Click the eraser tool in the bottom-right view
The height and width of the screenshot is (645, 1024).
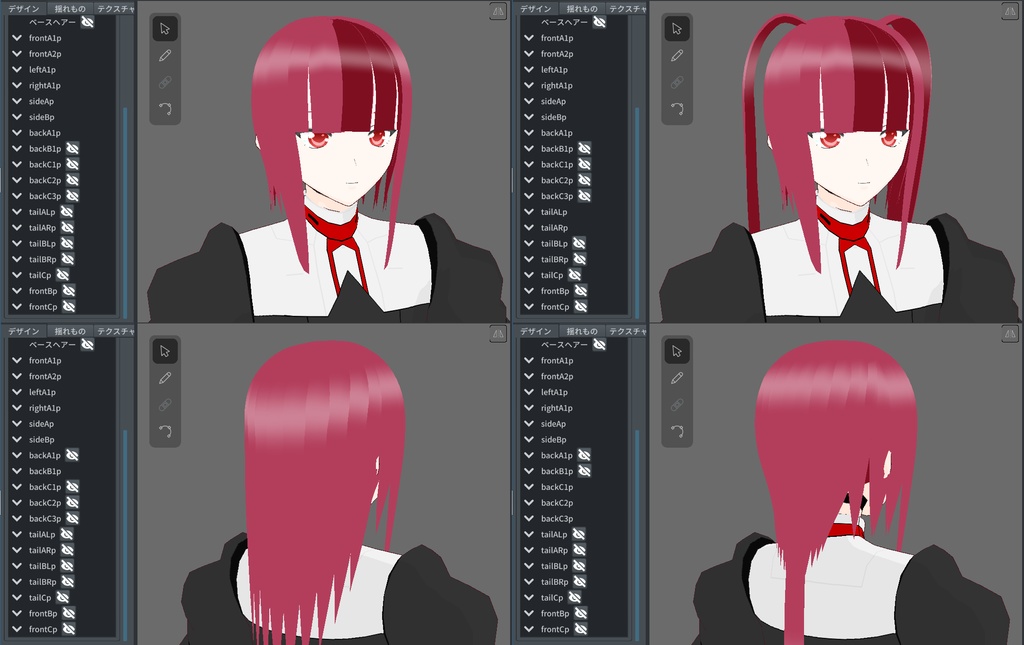tap(677, 405)
